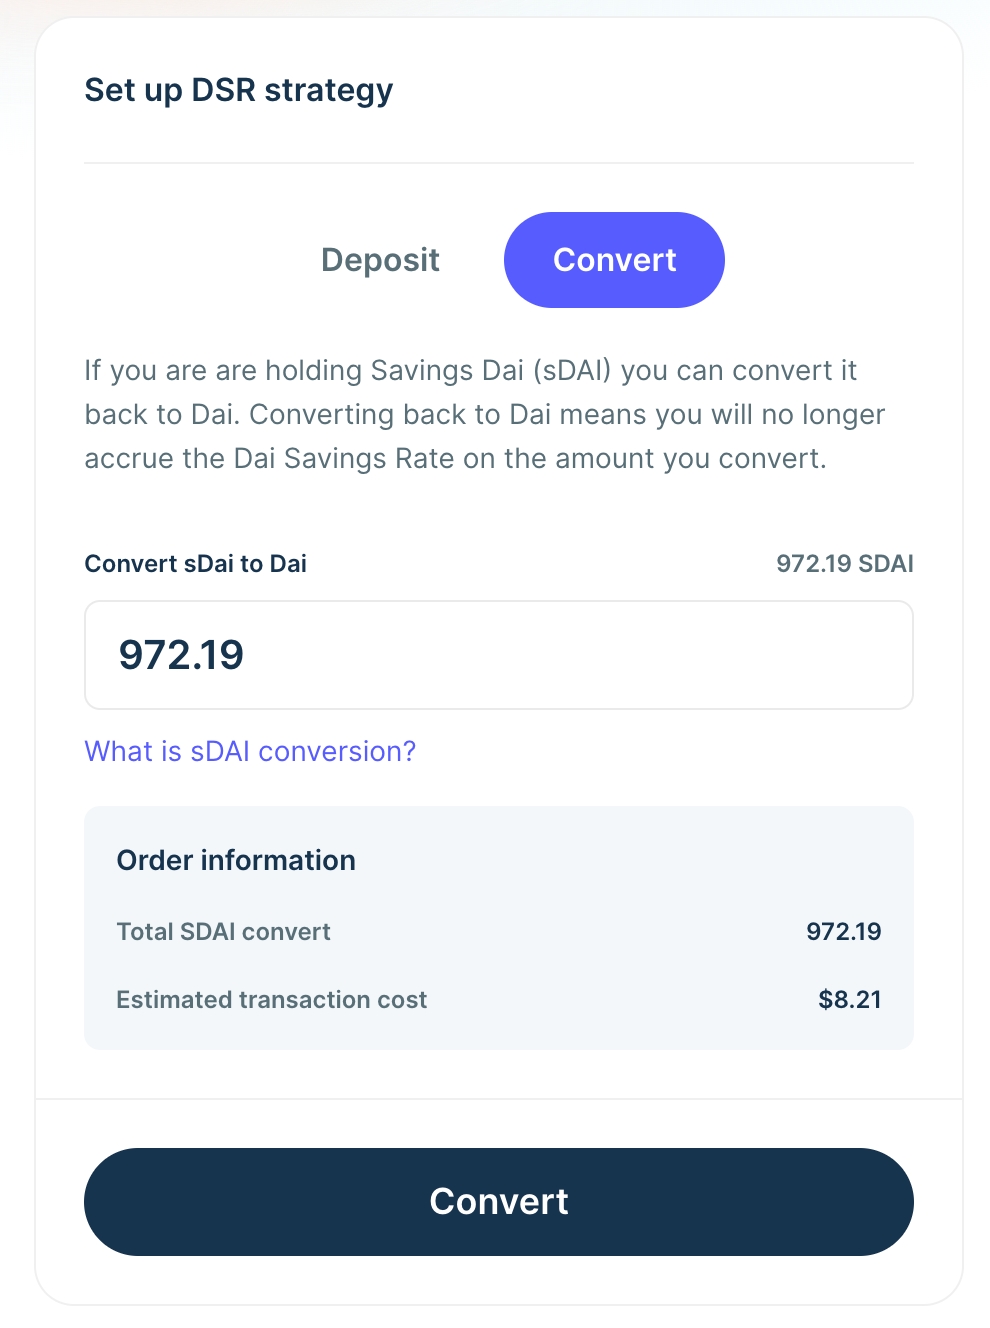Select the Convert tab pill
990x1328 pixels.
[x=614, y=260]
